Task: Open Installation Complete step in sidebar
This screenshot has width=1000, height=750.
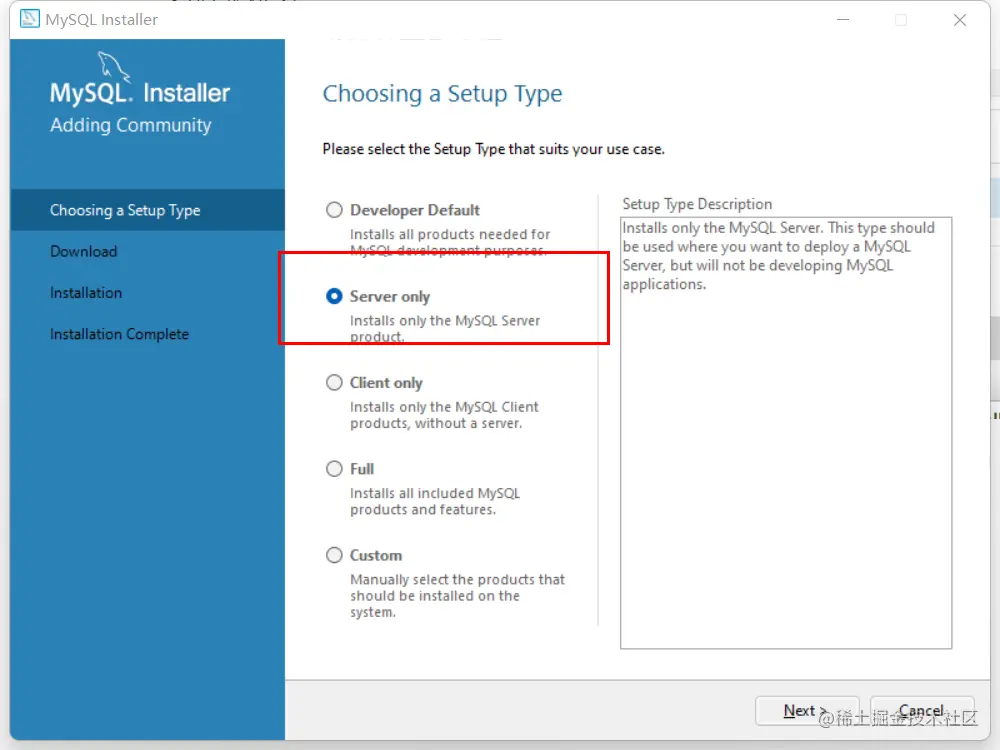Action: coord(119,334)
